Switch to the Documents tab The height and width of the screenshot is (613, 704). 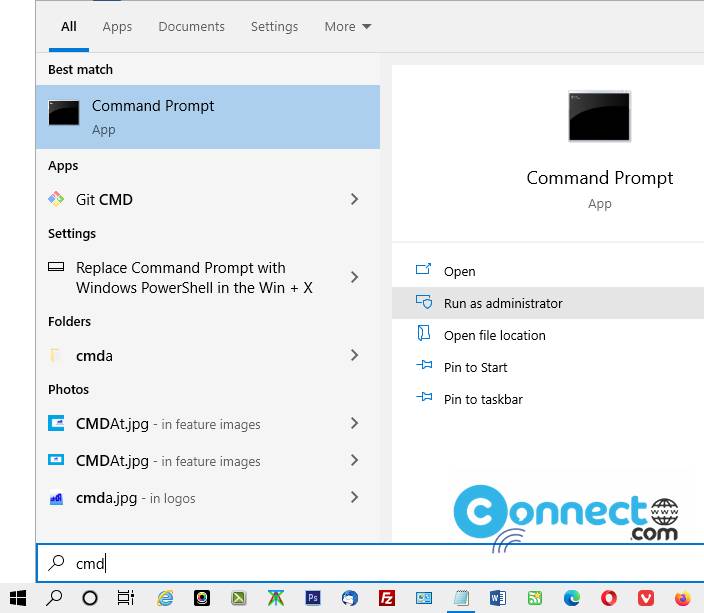[x=191, y=26]
